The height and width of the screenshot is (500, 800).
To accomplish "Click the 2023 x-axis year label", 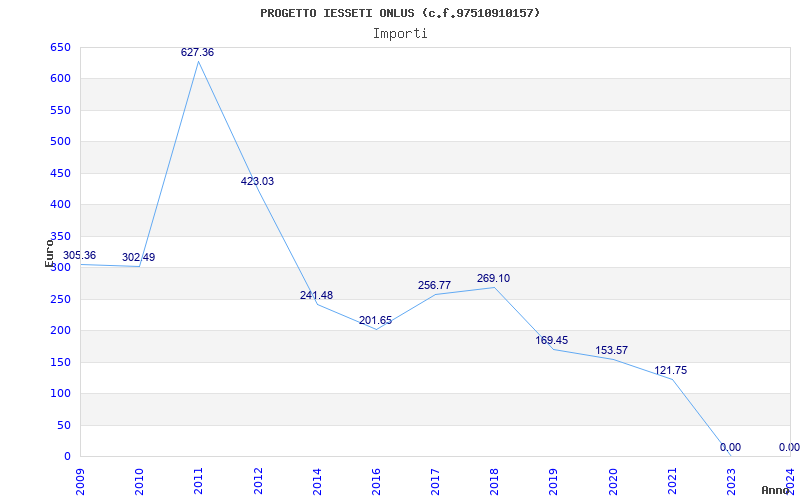I will tap(731, 481).
